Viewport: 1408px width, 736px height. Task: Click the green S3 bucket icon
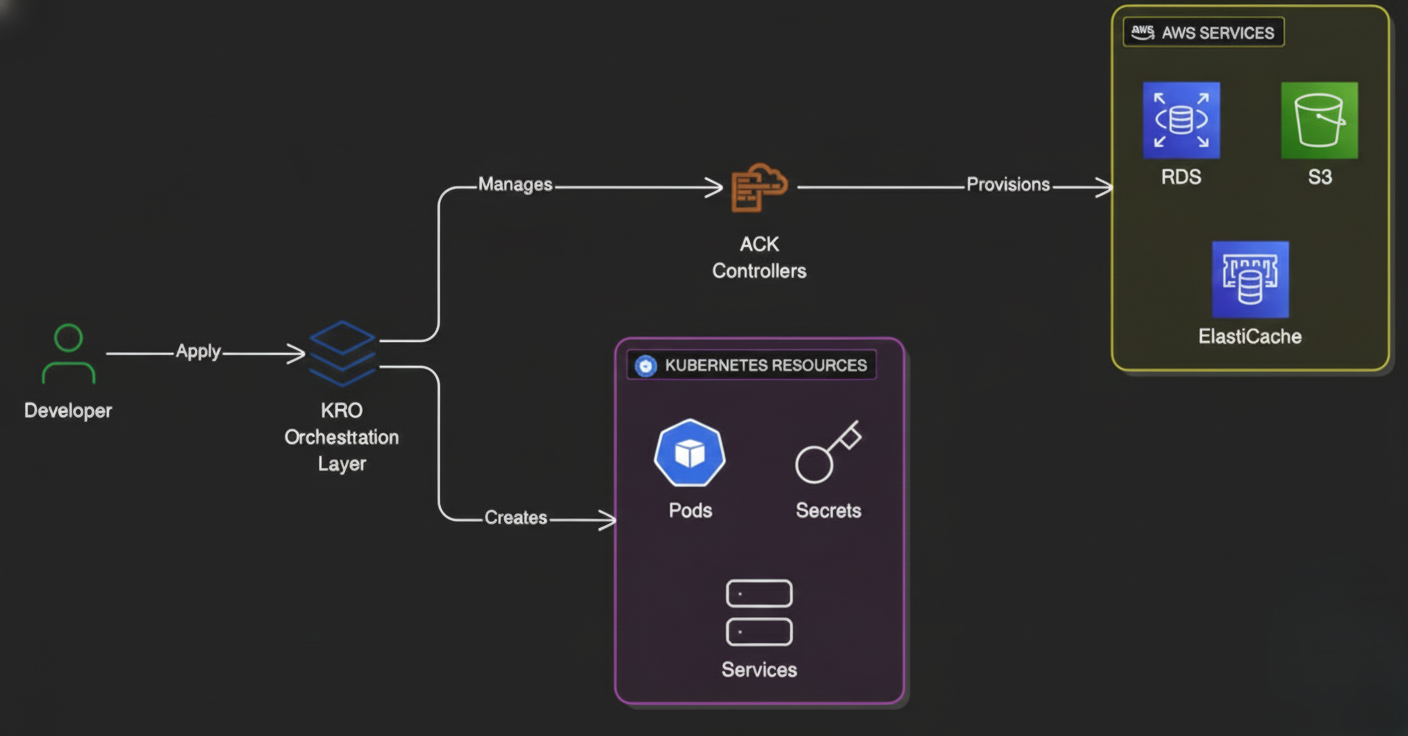coord(1319,121)
